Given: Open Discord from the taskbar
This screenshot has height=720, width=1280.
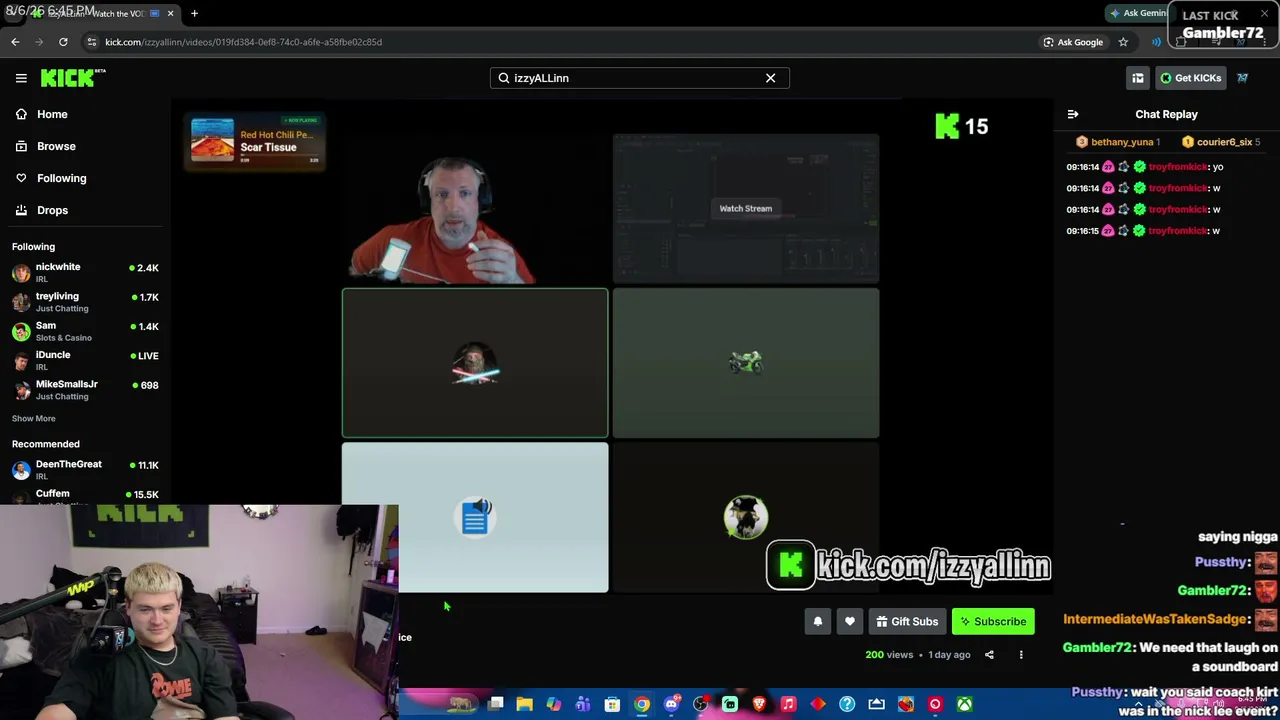Looking at the screenshot, I should click(x=671, y=704).
